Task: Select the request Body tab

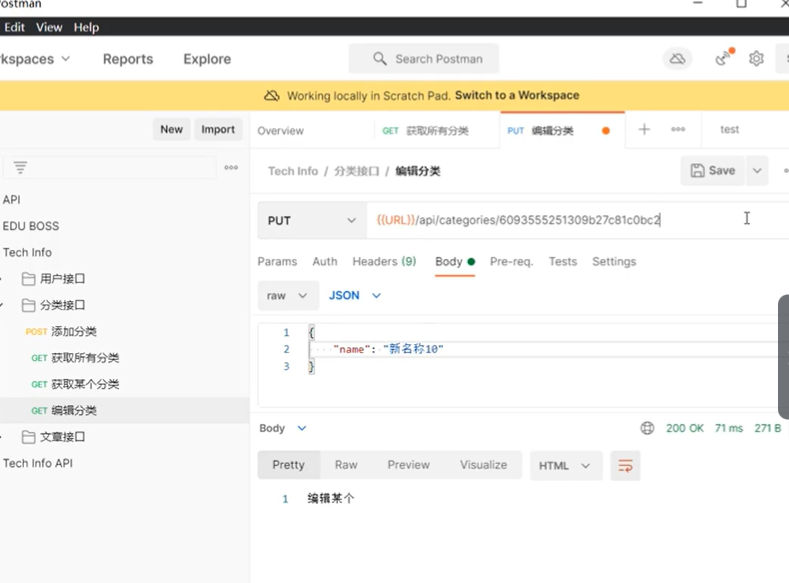Action: [x=455, y=262]
